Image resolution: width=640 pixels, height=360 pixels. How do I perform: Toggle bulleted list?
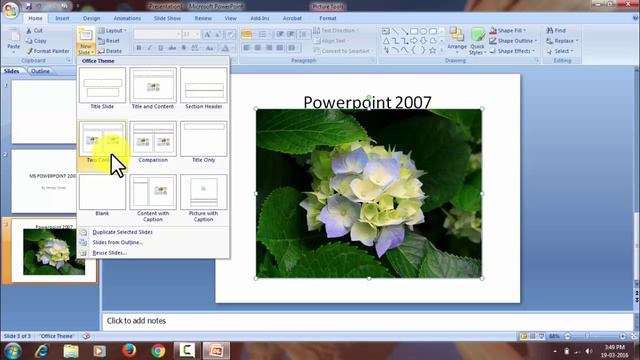click(247, 35)
